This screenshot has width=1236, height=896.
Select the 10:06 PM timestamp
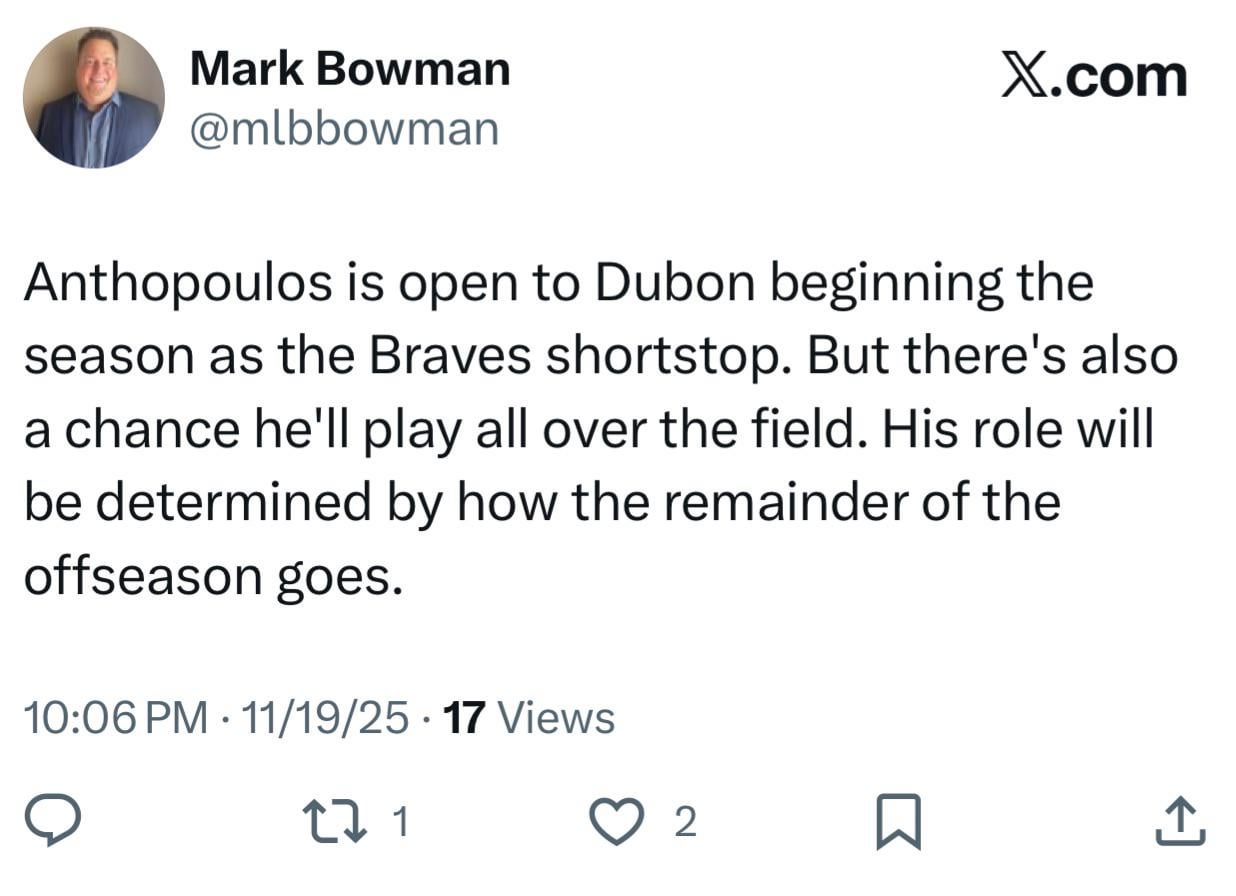(x=110, y=717)
